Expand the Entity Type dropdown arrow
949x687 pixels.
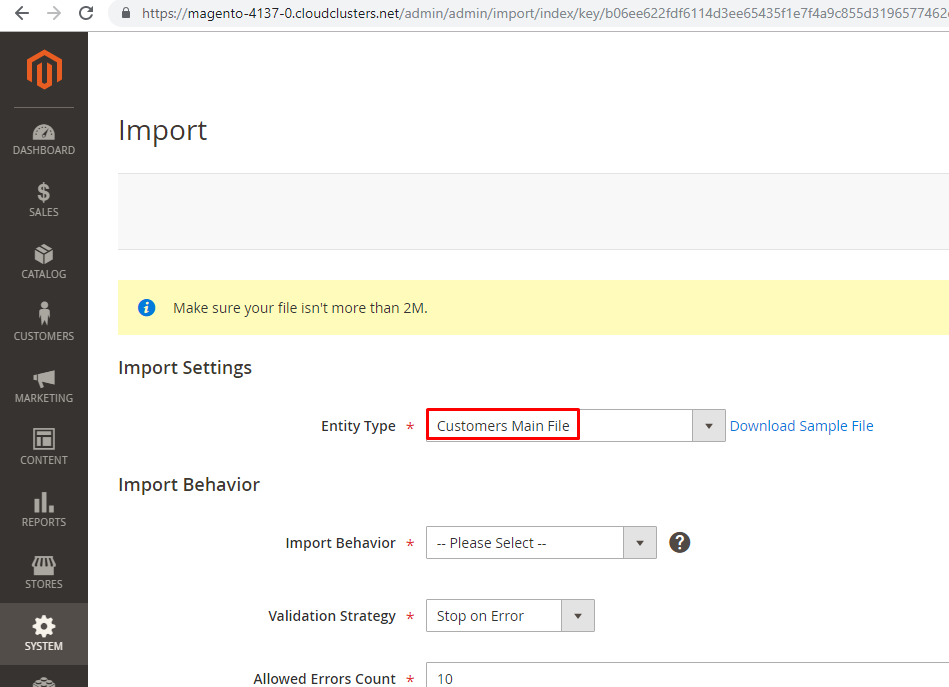708,426
